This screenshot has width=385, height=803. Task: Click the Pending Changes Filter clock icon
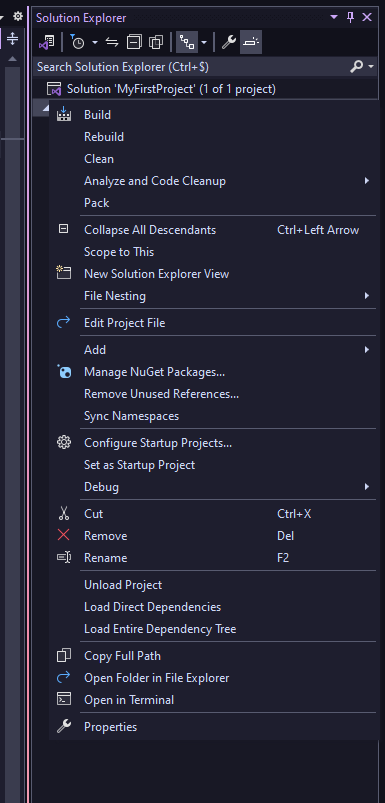(x=77, y=43)
